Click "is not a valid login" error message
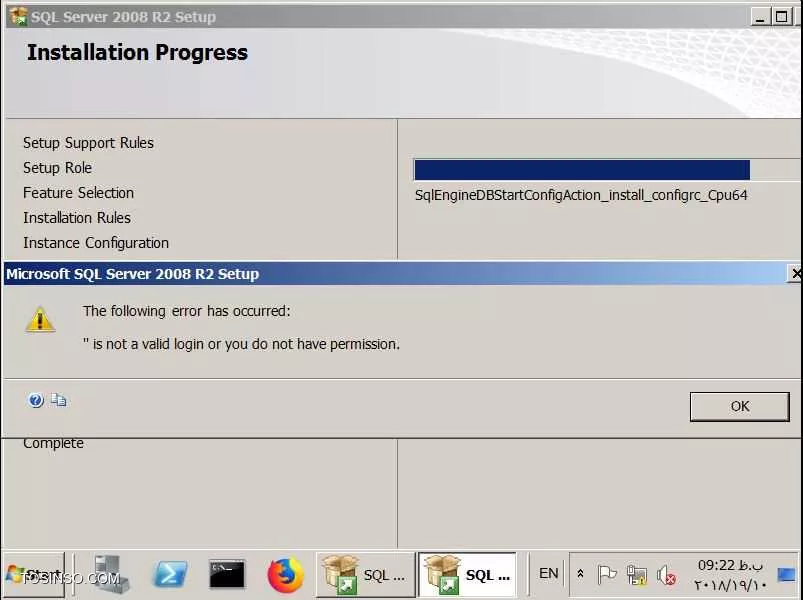The image size is (803, 600). pos(241,344)
